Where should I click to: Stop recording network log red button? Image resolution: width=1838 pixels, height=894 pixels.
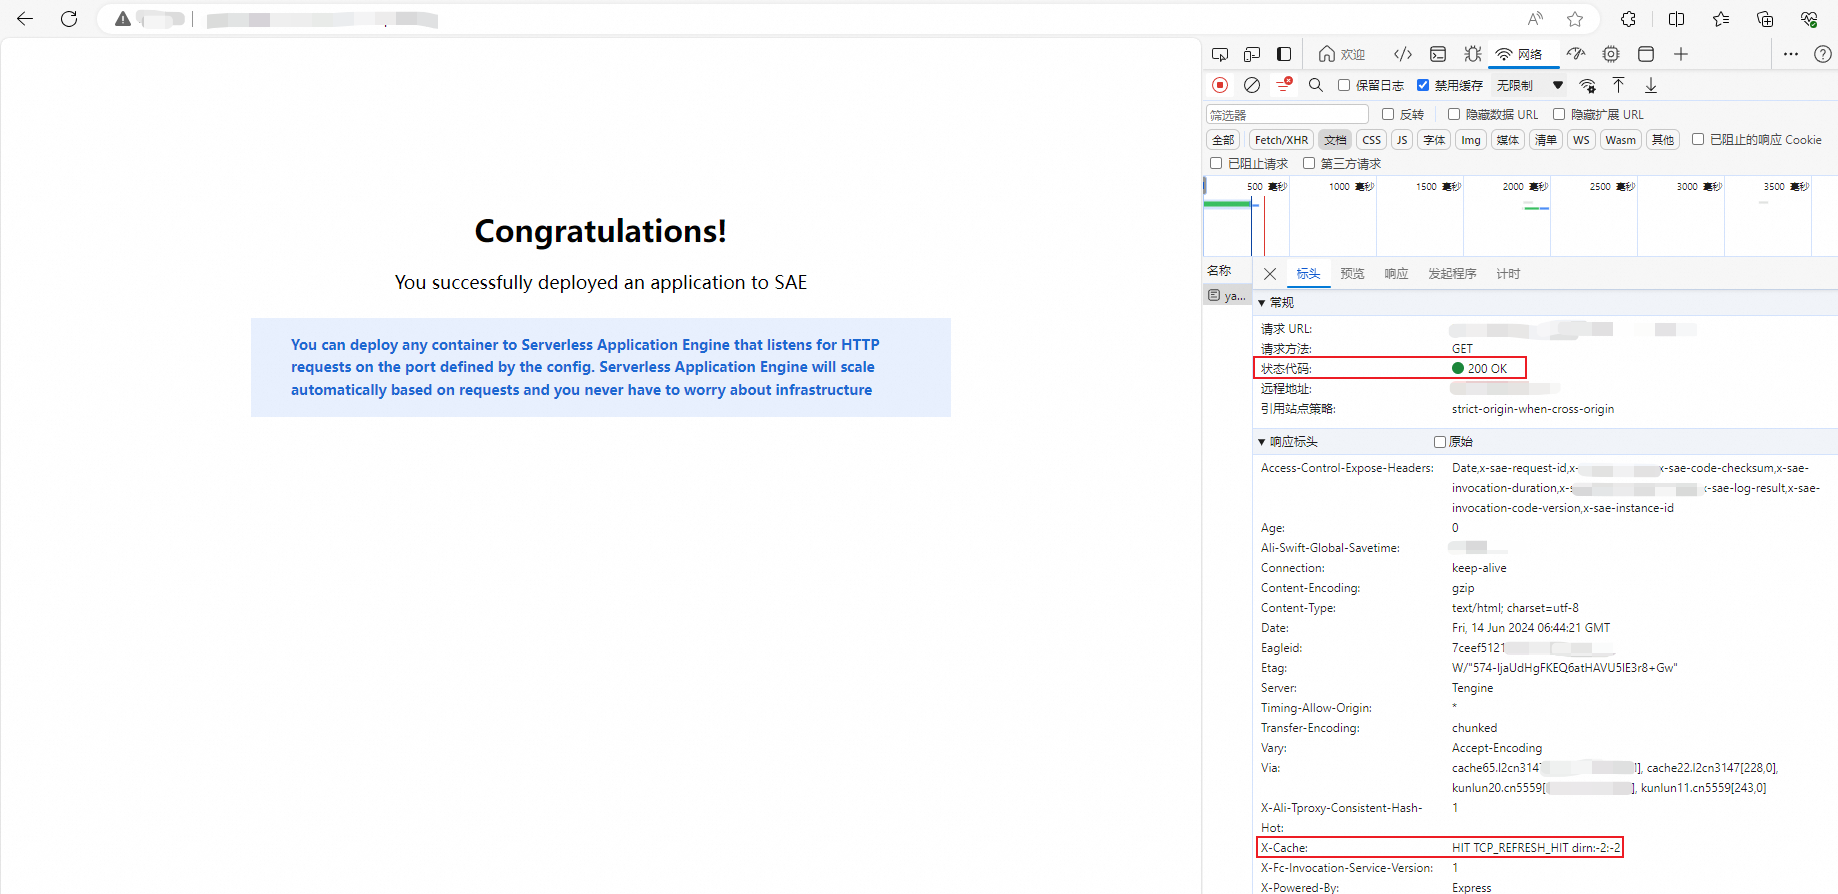1220,85
